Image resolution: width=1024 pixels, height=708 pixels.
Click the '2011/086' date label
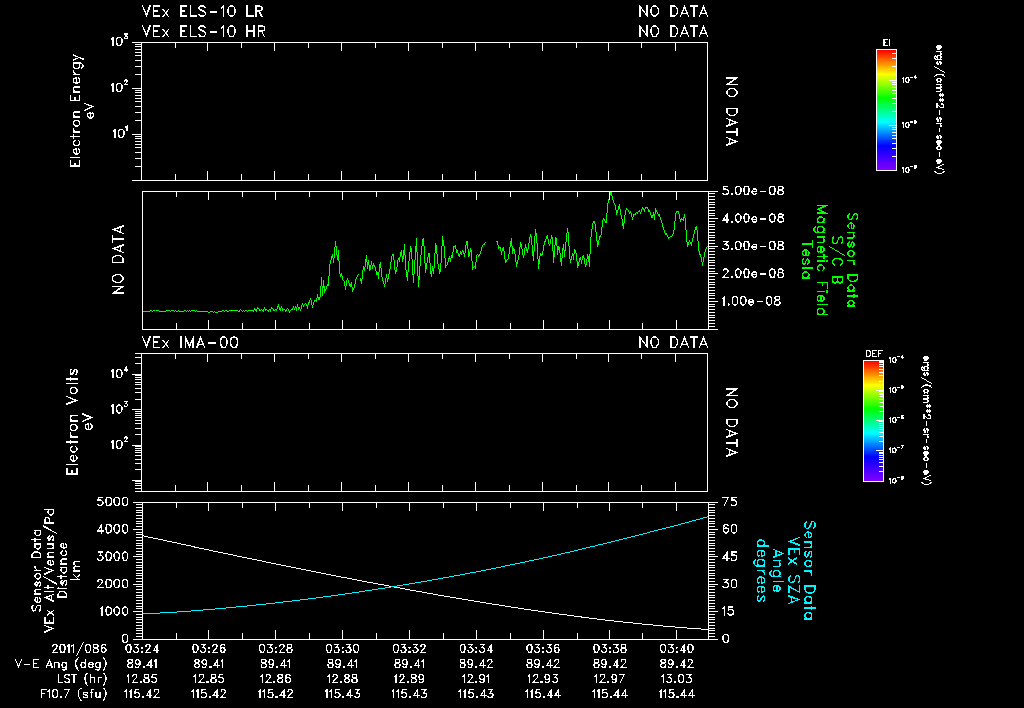pos(79,649)
